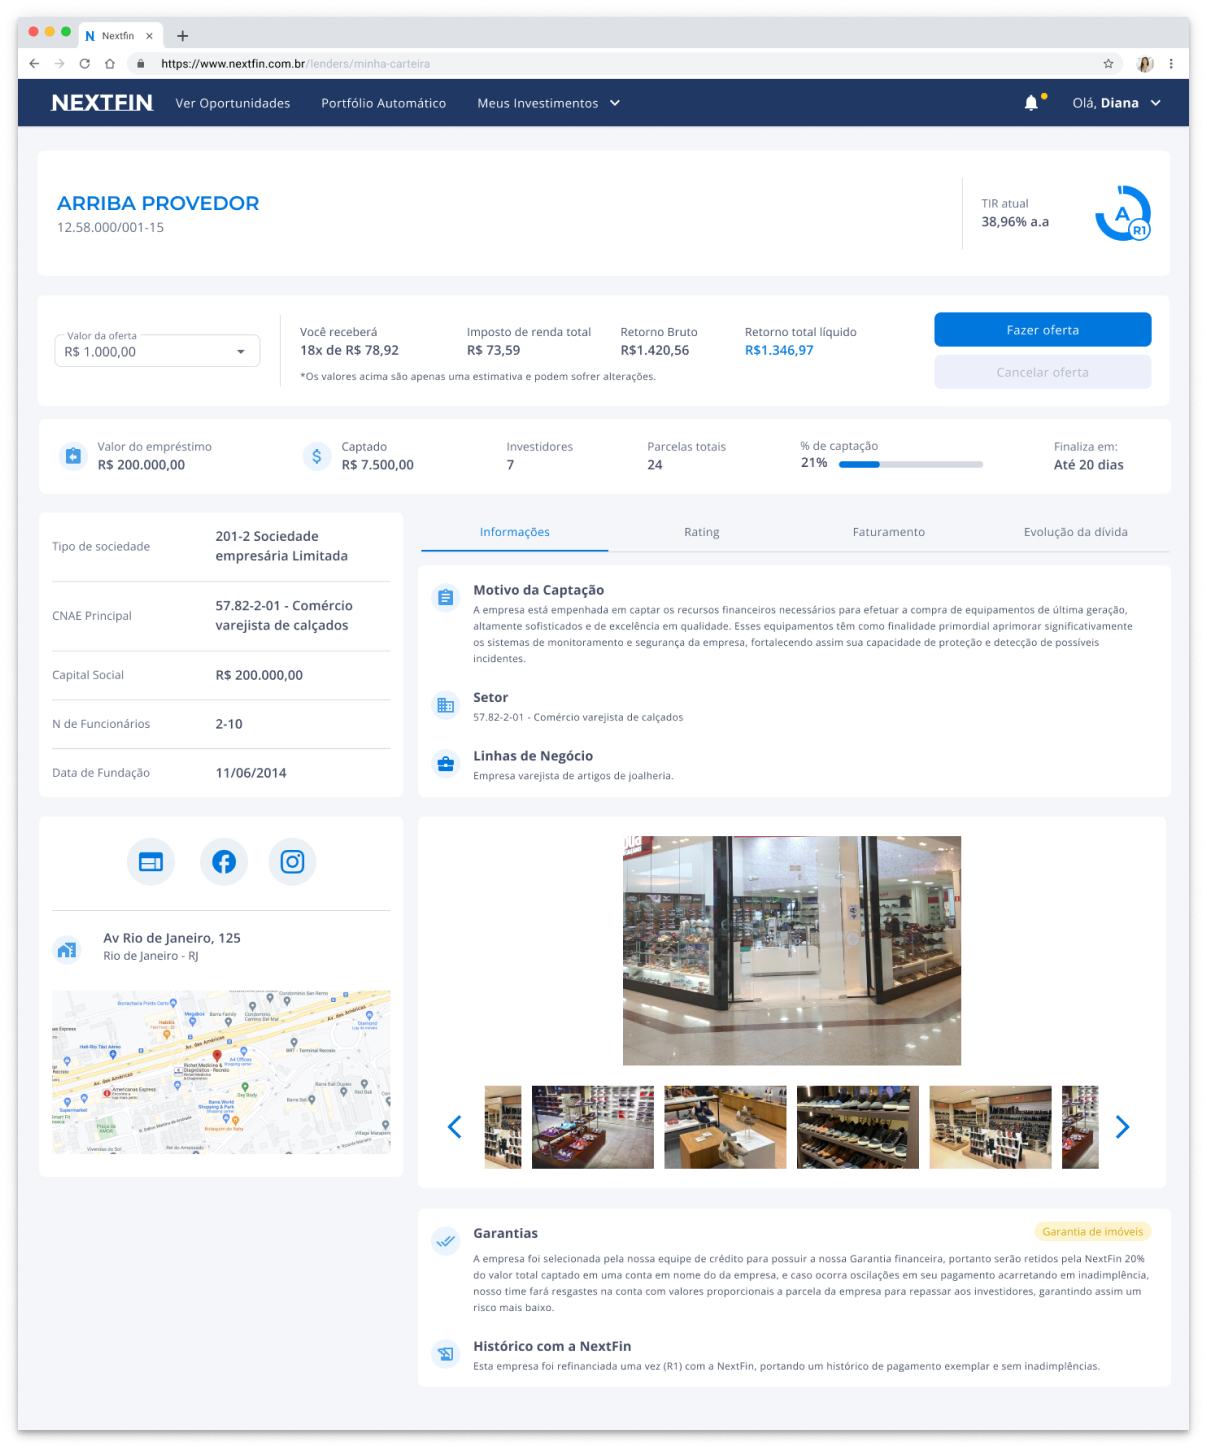Screen dimensions: 1207x1449
Task: Open browser three-dot menu
Action: (1171, 63)
